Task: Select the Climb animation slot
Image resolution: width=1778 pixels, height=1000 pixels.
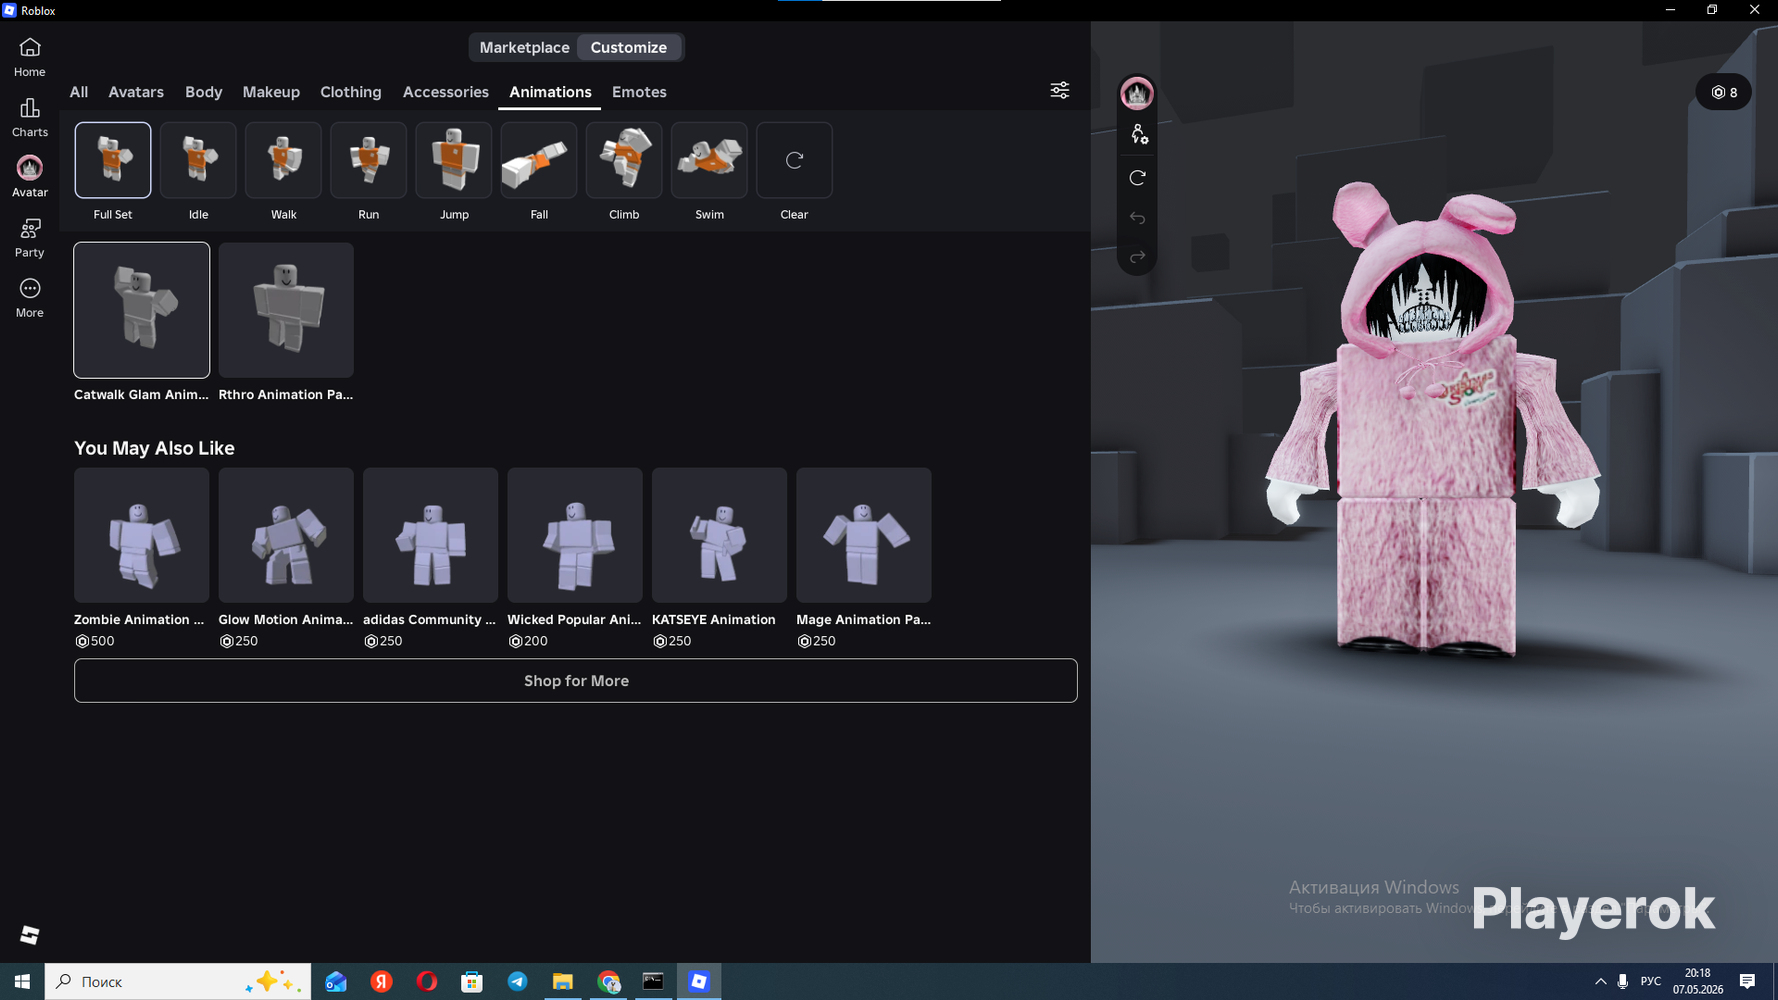Action: tap(624, 160)
